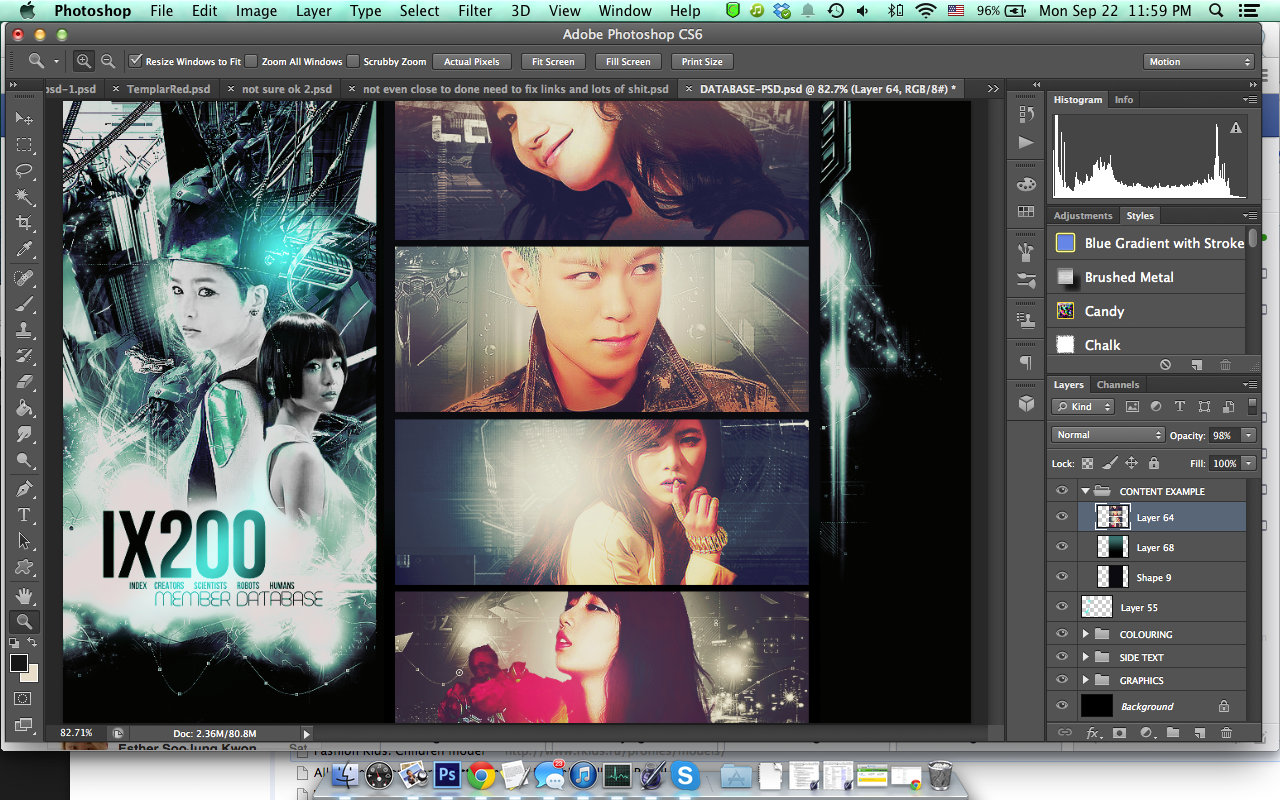Open the Opacity slider dropdown arrow

[x=1248, y=435]
